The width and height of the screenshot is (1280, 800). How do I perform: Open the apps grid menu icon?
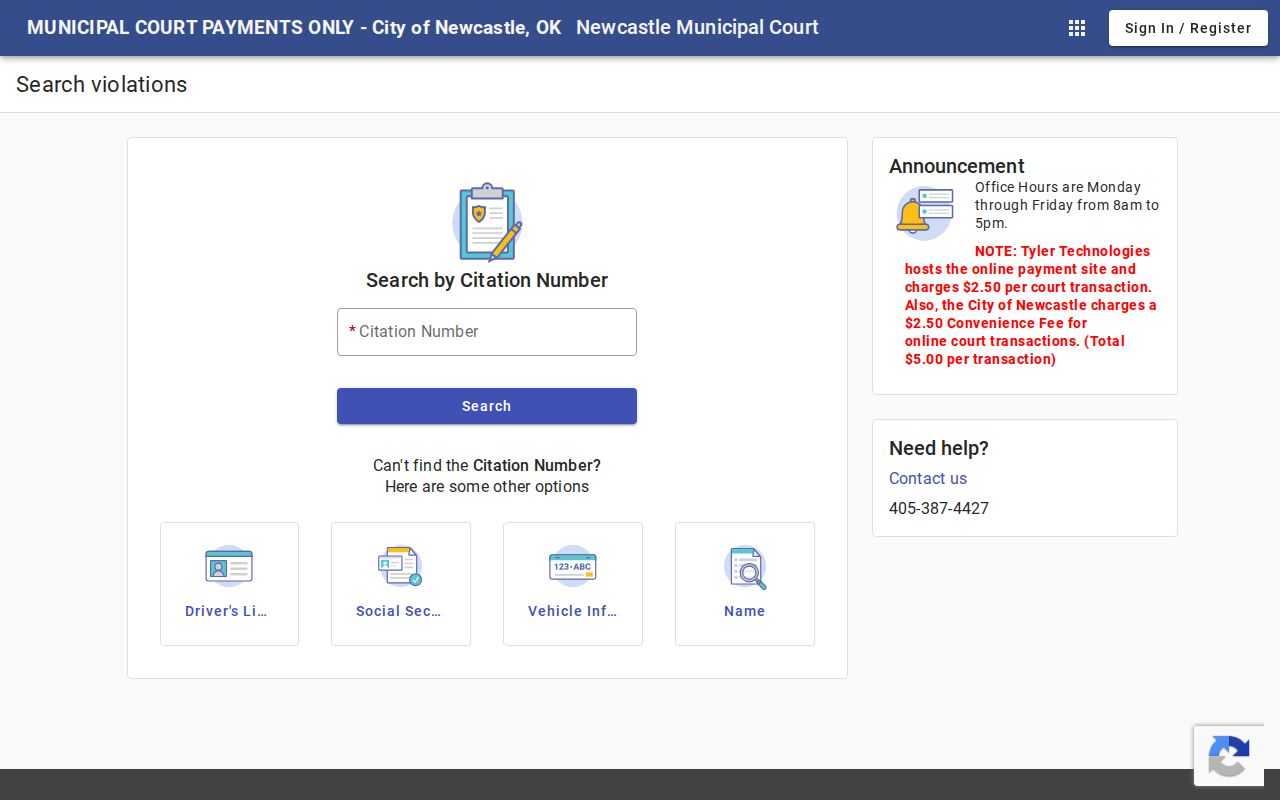click(1077, 28)
